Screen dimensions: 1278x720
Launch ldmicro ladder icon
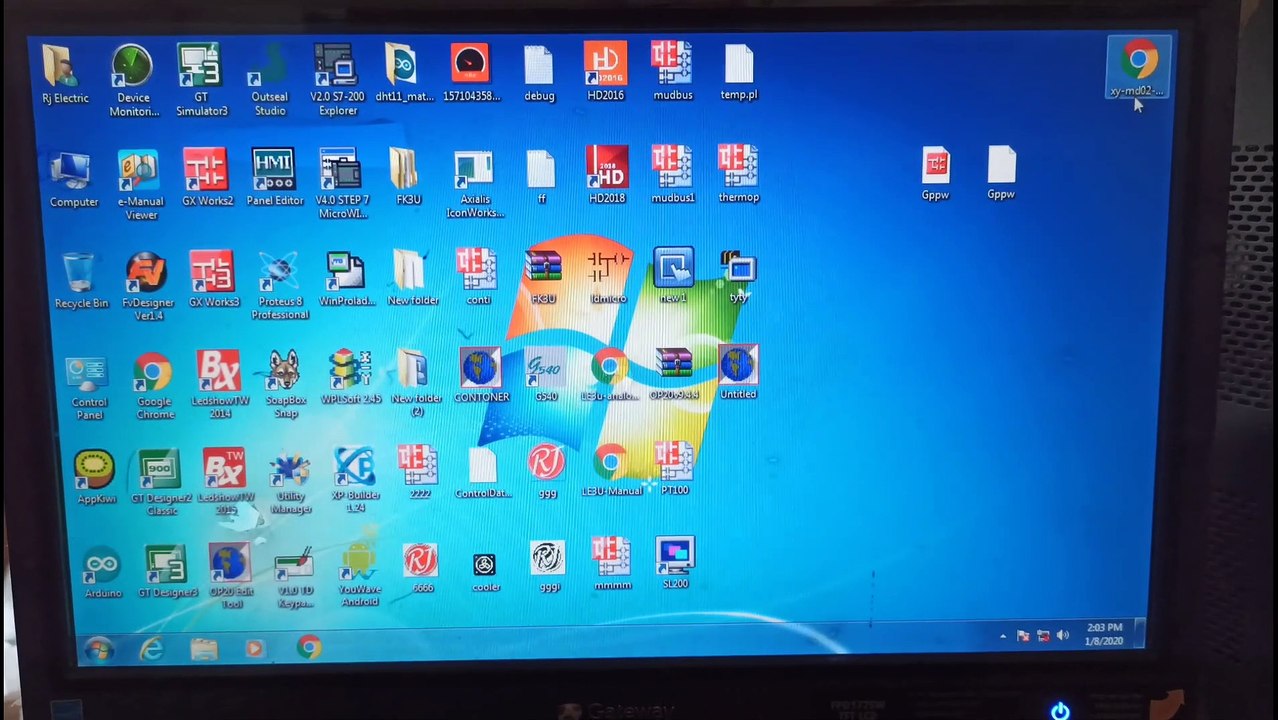click(x=608, y=276)
